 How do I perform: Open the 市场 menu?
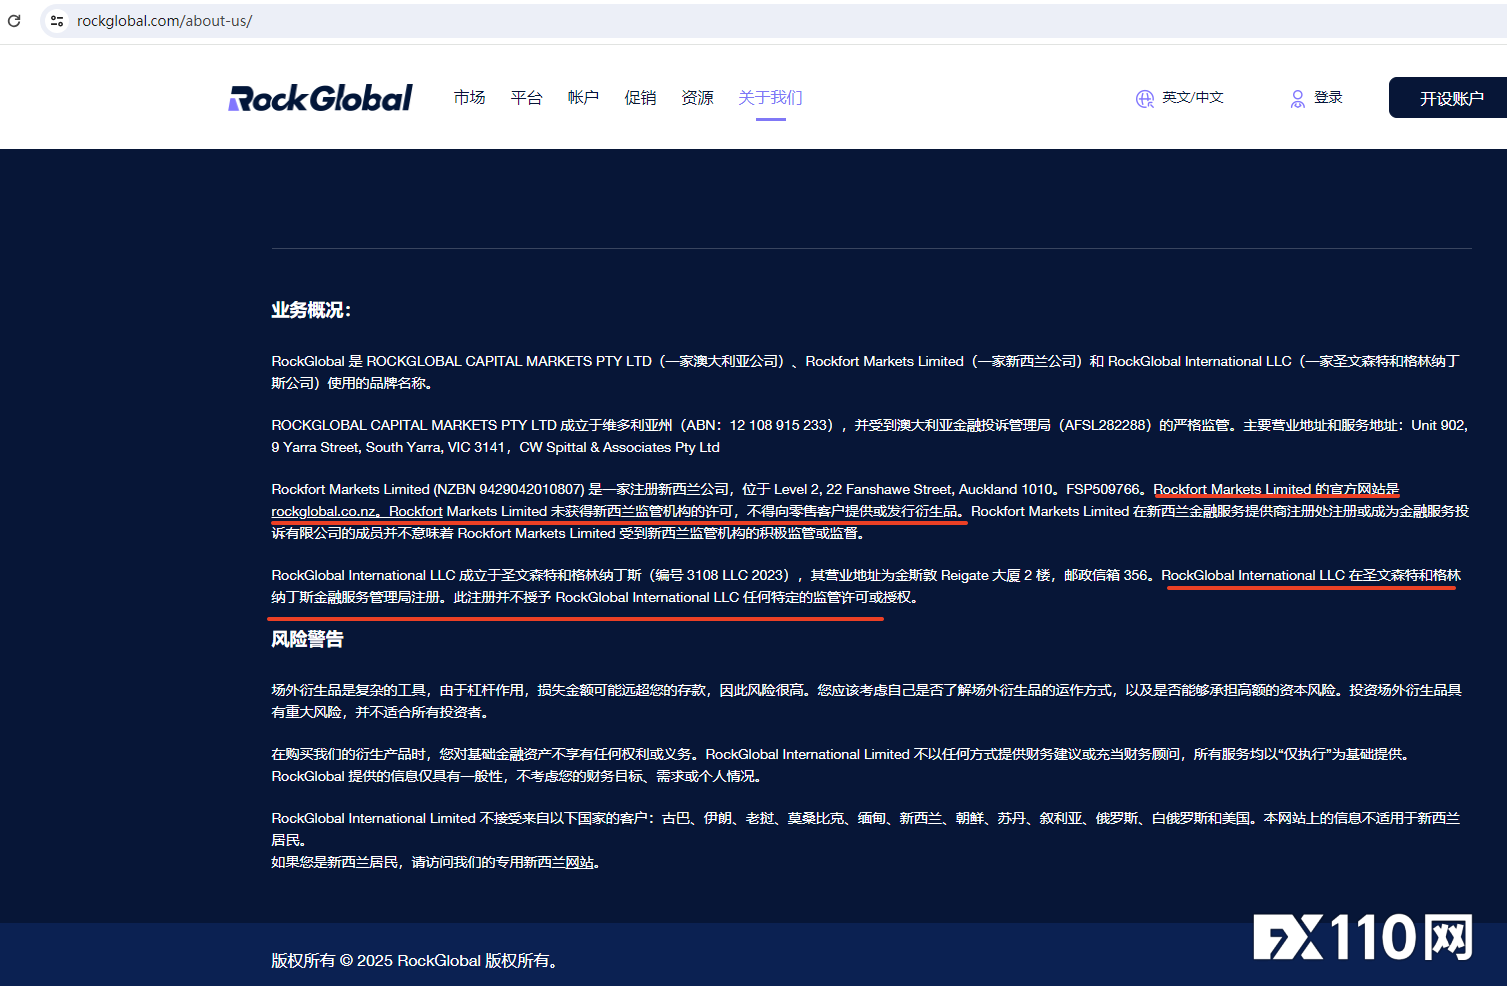(x=469, y=97)
